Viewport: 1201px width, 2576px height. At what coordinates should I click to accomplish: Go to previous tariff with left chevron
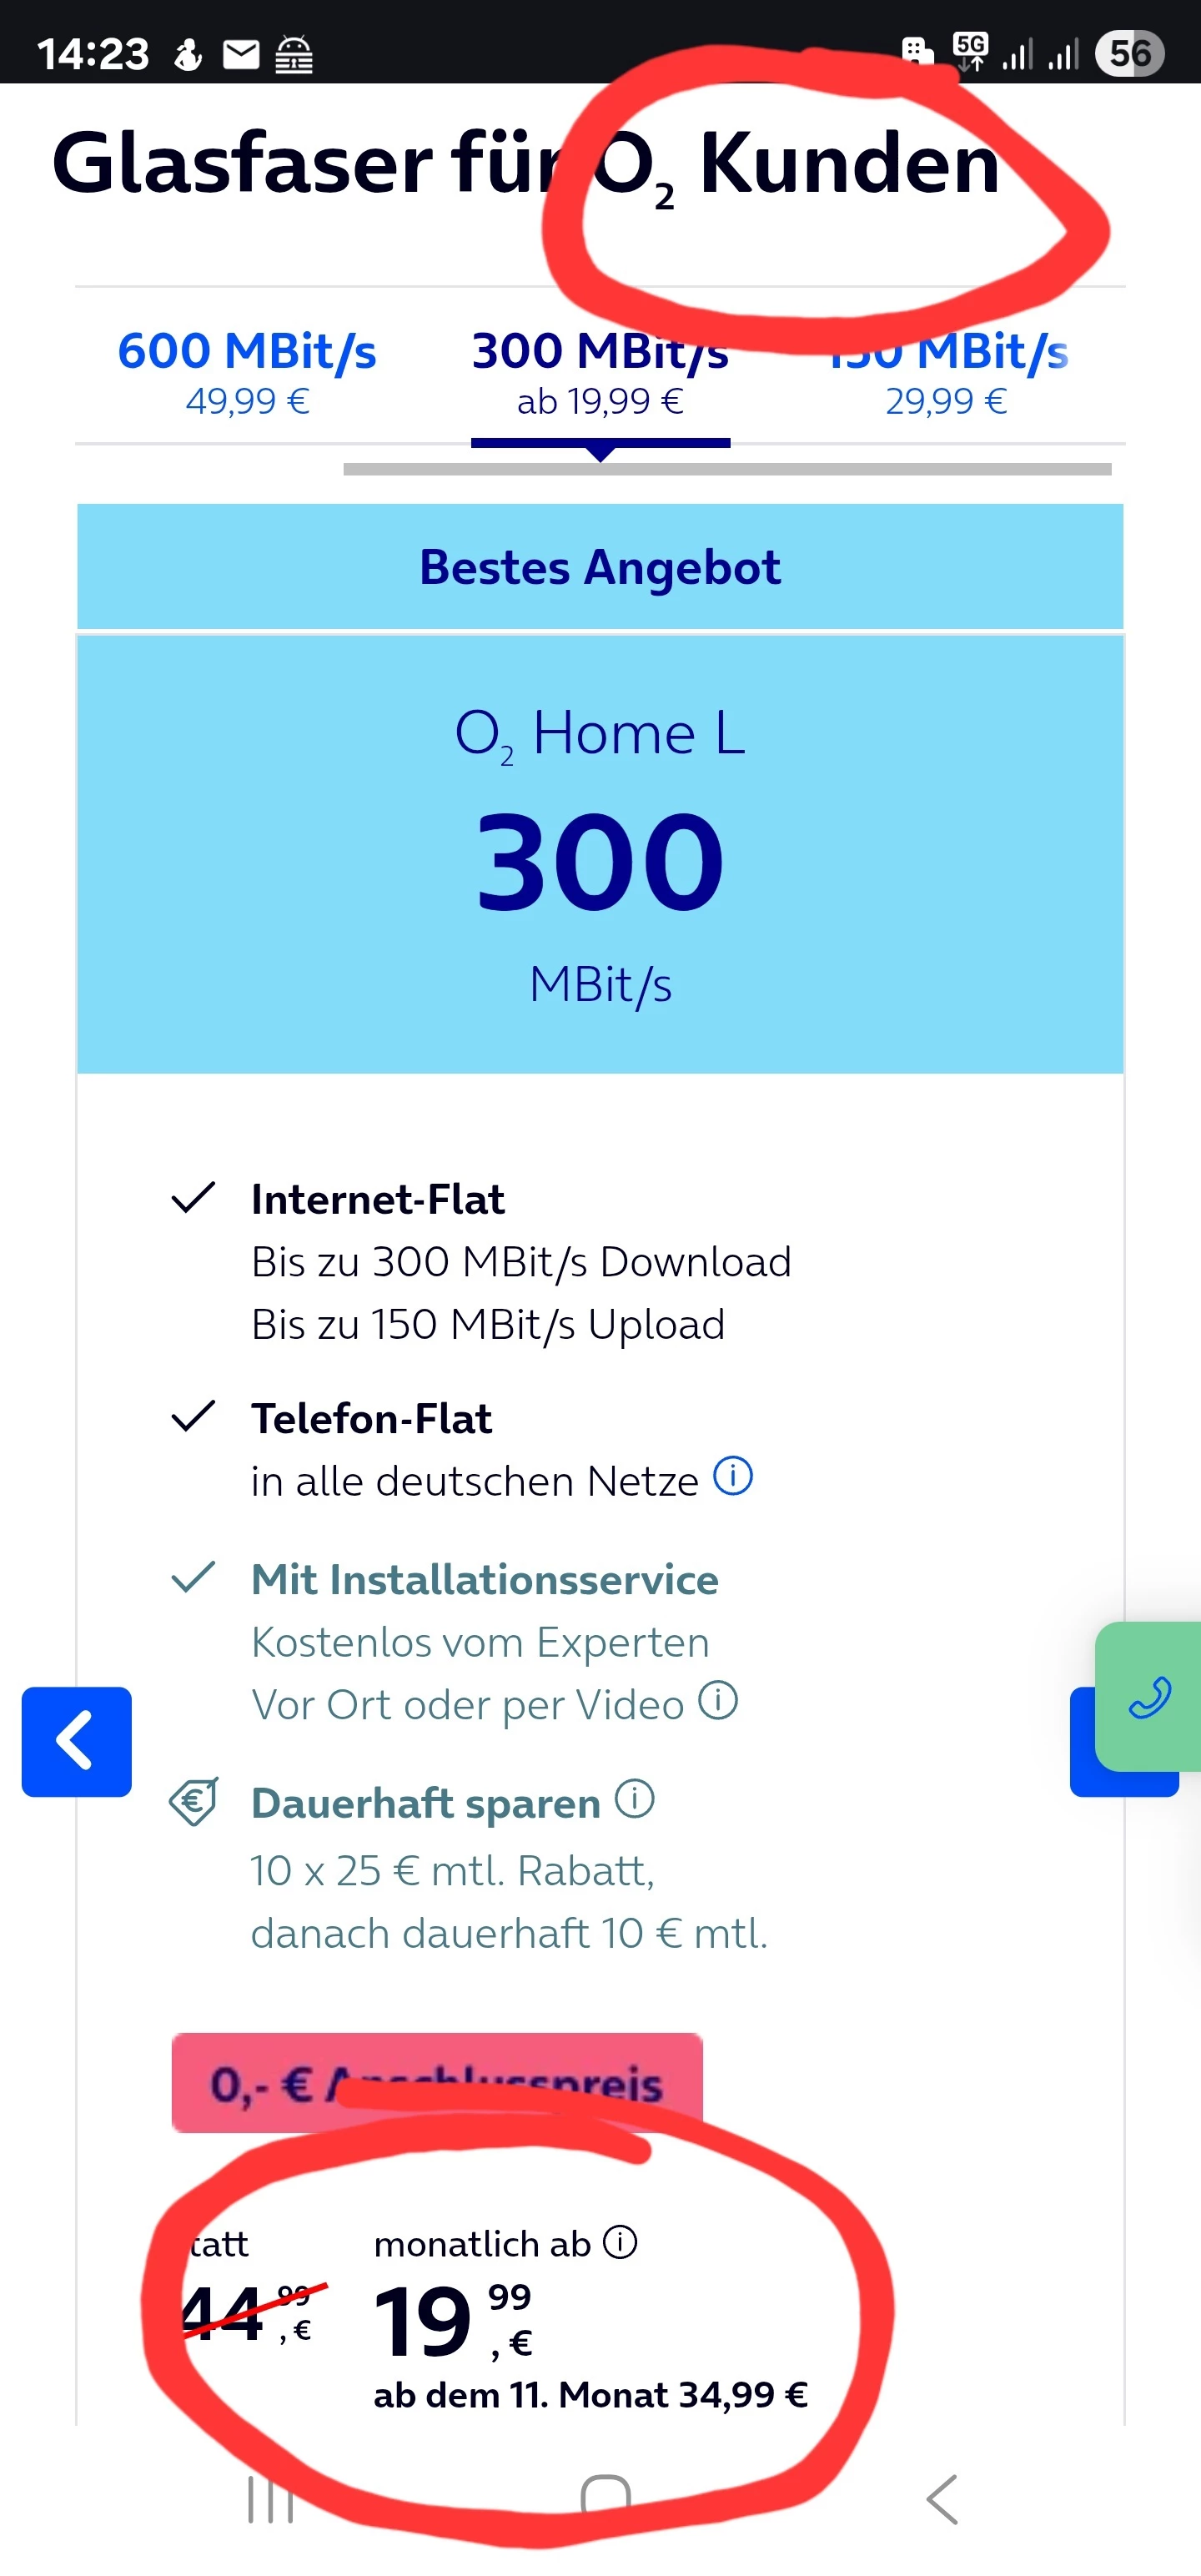click(x=76, y=1741)
